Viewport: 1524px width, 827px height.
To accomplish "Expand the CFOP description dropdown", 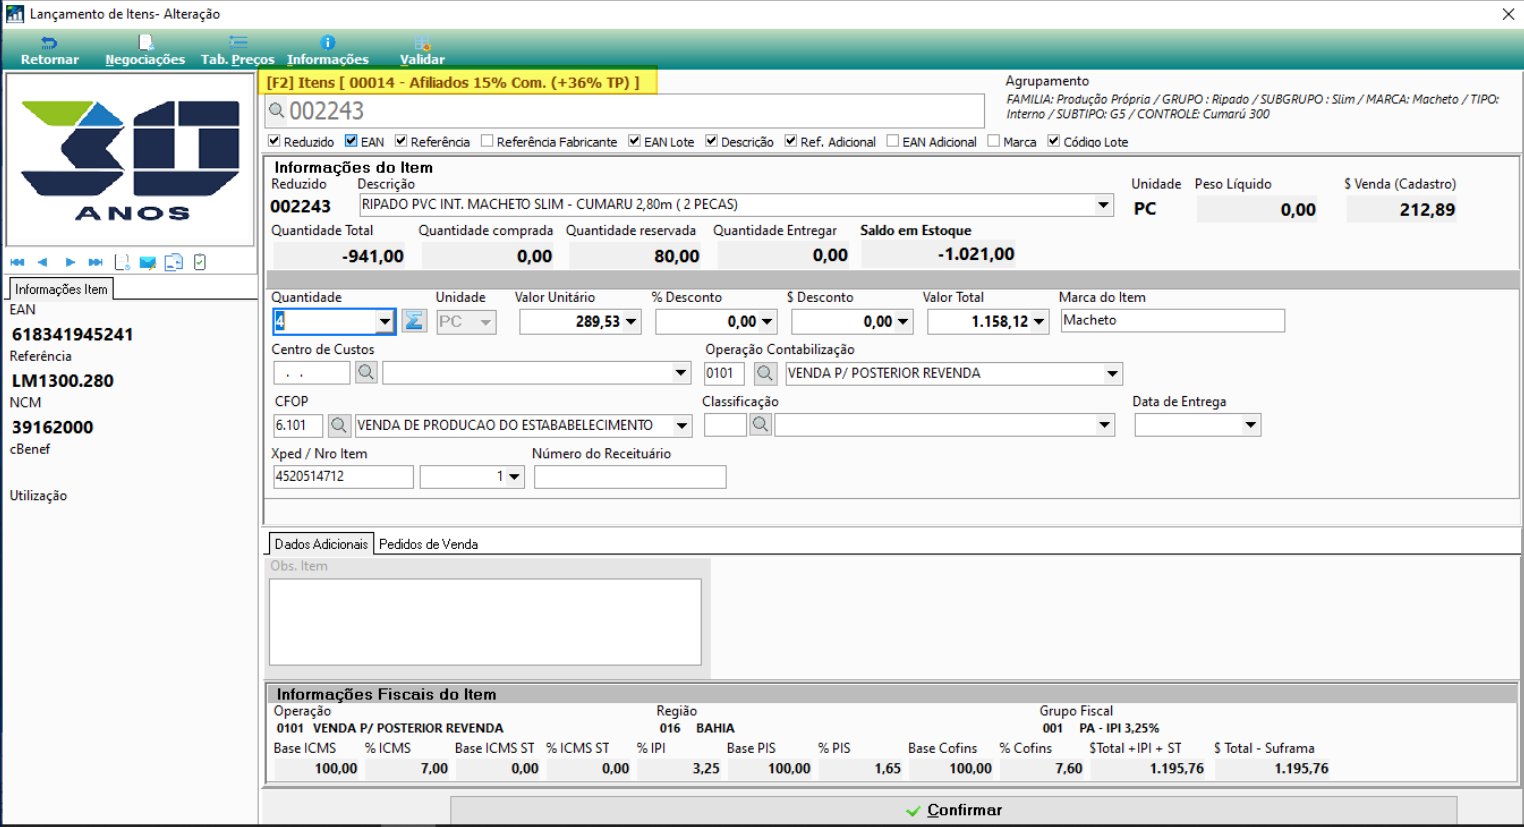I will [x=682, y=425].
